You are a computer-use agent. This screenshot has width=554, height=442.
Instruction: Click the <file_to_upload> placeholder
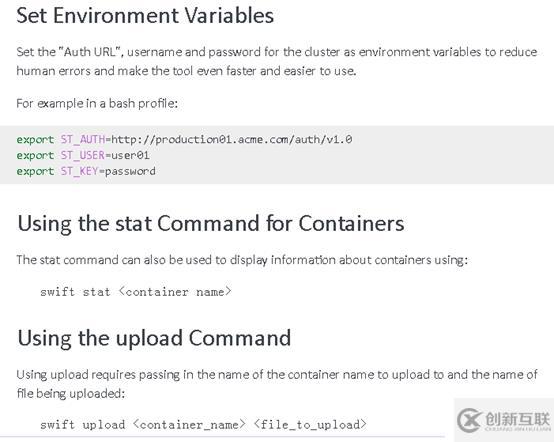click(310, 424)
